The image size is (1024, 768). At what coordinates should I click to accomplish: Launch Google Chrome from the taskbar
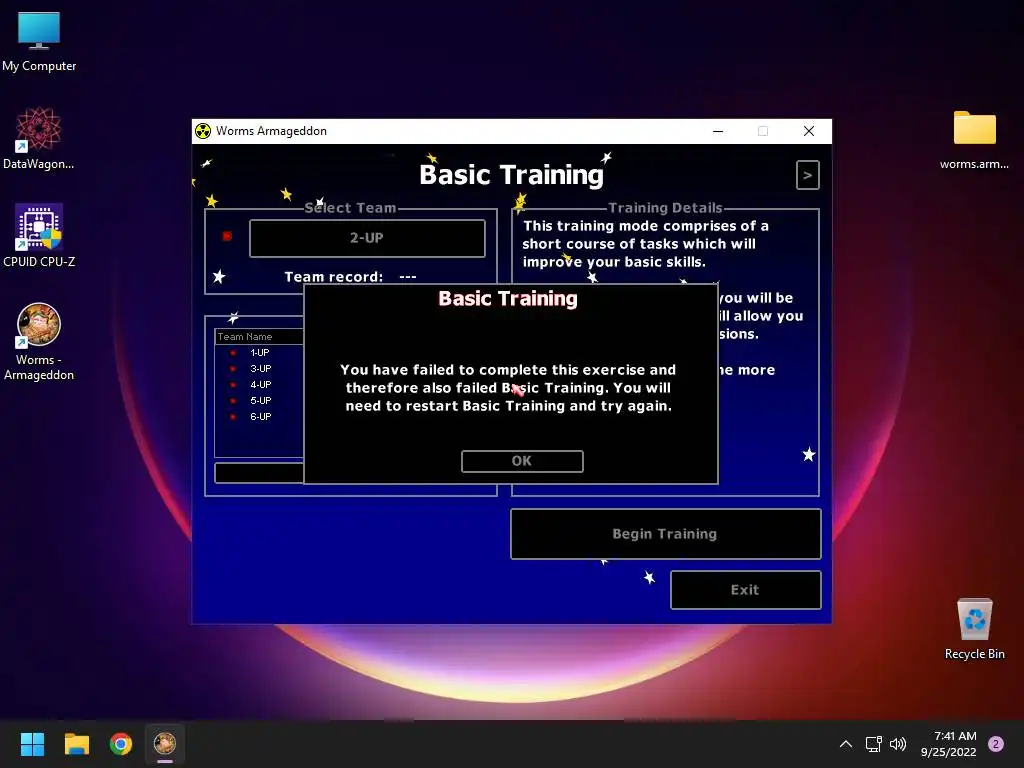(121, 744)
